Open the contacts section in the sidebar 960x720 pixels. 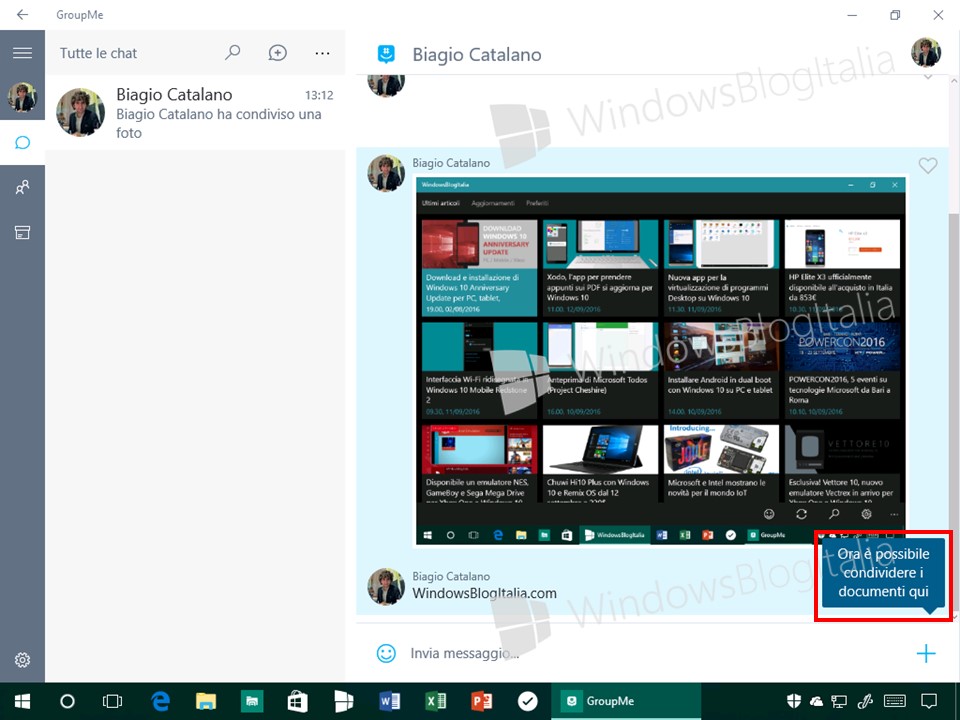pyautogui.click(x=22, y=187)
